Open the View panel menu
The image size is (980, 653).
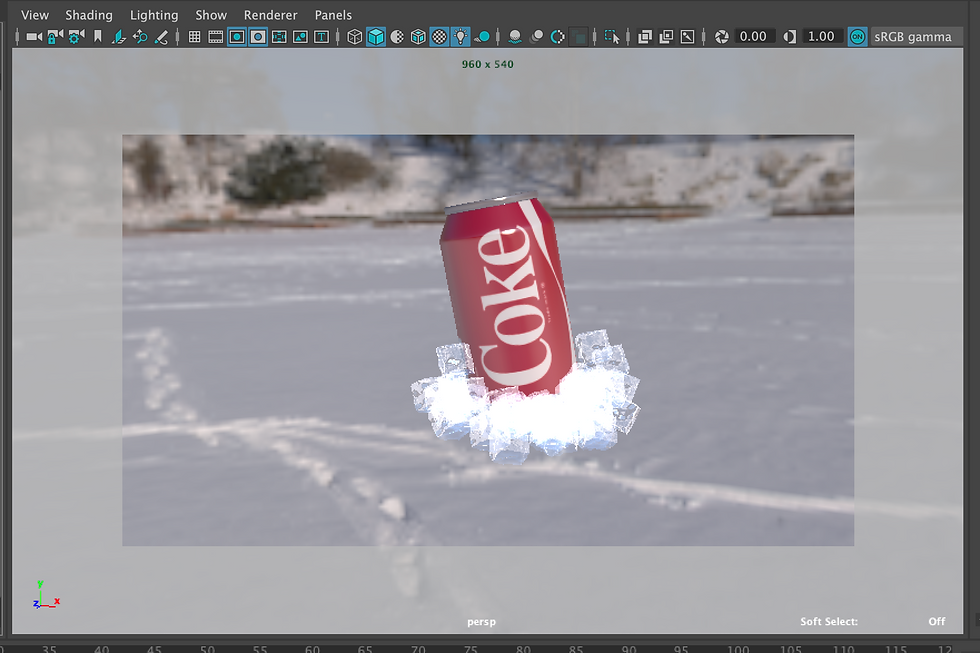click(x=35, y=15)
